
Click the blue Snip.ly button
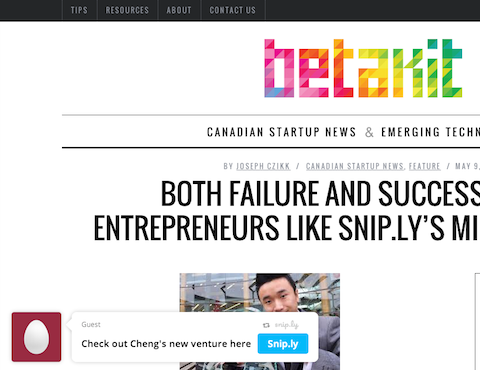[283, 344]
